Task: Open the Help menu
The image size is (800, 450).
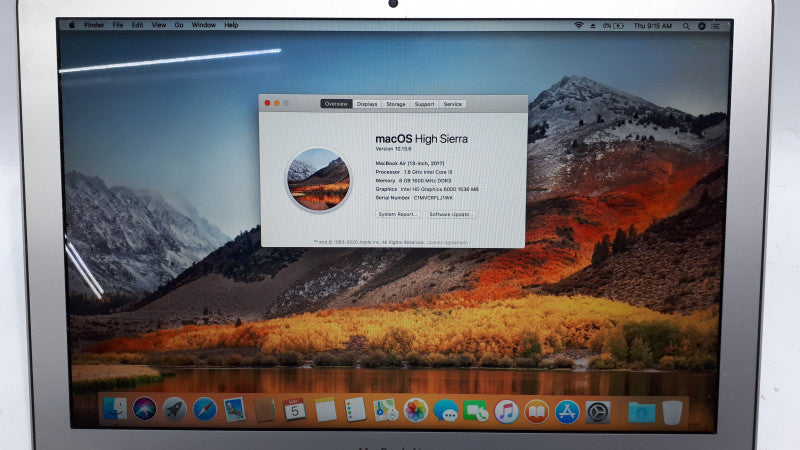Action: [231, 24]
